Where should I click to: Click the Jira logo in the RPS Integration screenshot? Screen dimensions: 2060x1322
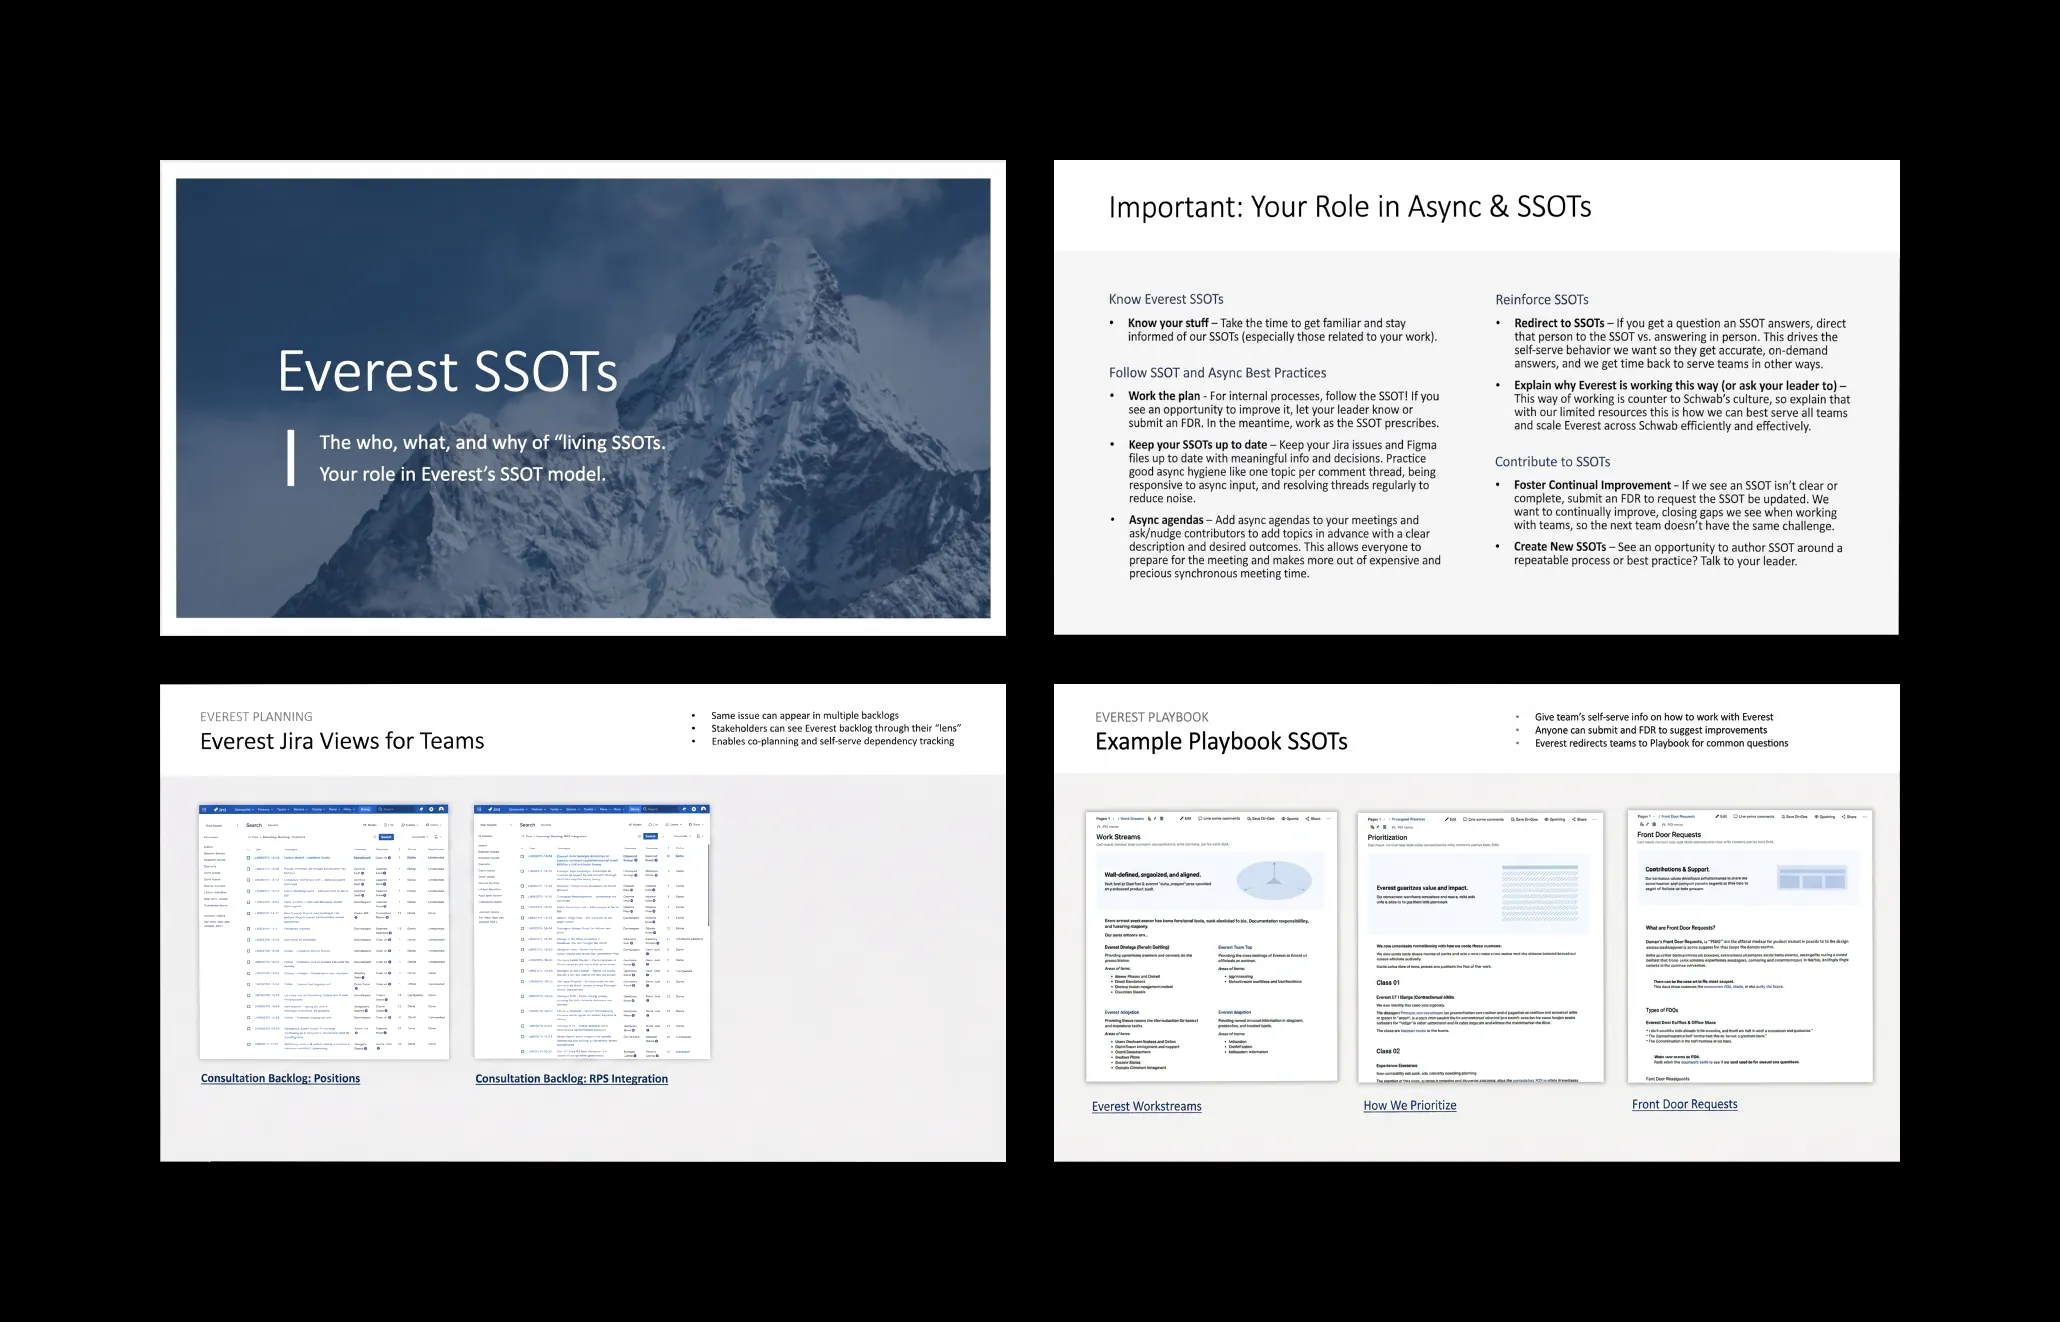pyautogui.click(x=494, y=809)
